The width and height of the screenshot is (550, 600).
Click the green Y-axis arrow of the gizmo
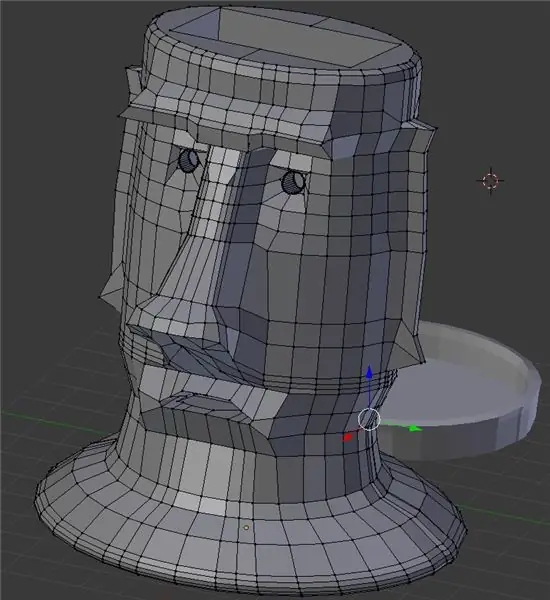414,428
